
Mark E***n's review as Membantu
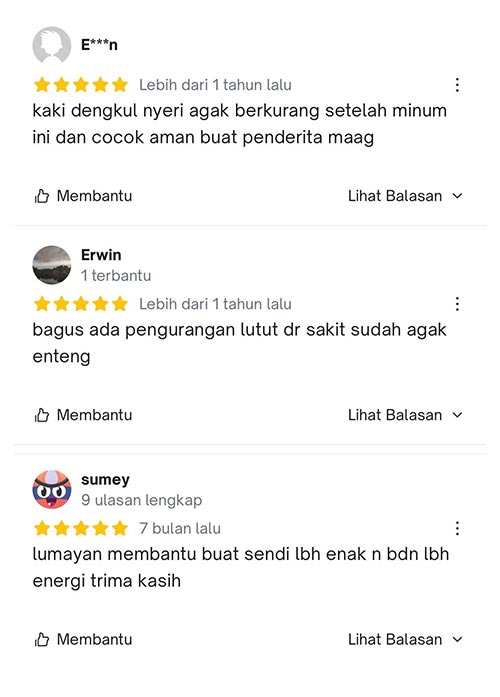pos(83,196)
